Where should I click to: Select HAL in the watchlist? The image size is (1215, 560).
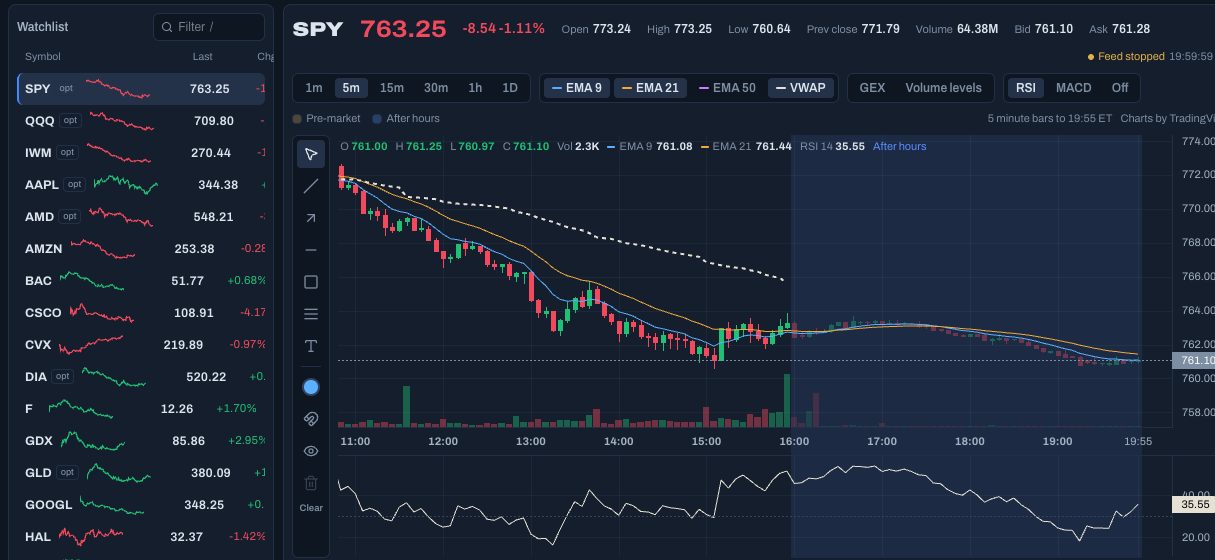point(141,537)
